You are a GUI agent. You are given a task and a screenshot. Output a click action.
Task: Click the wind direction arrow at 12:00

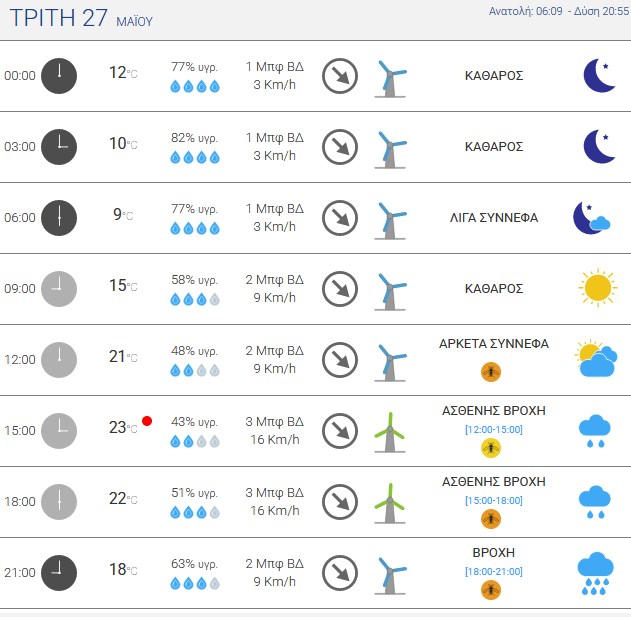[x=340, y=360]
